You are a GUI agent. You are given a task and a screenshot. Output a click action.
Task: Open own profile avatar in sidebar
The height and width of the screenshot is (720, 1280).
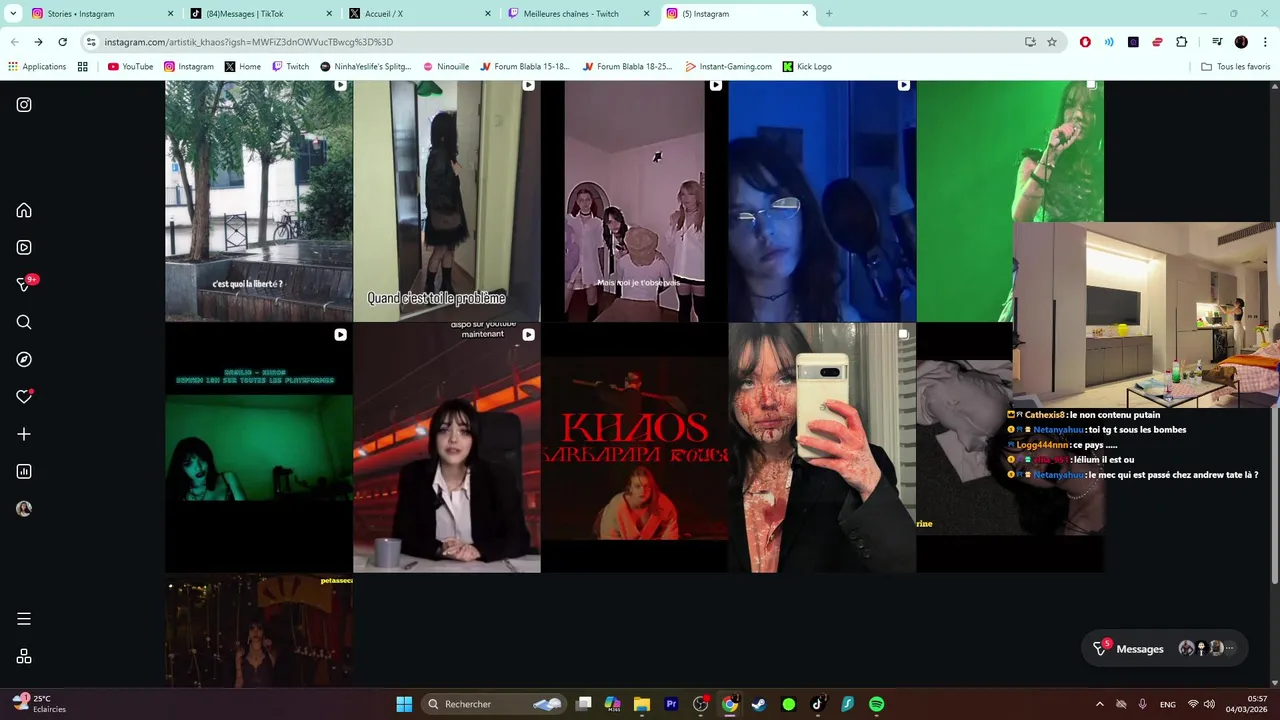[x=24, y=509]
